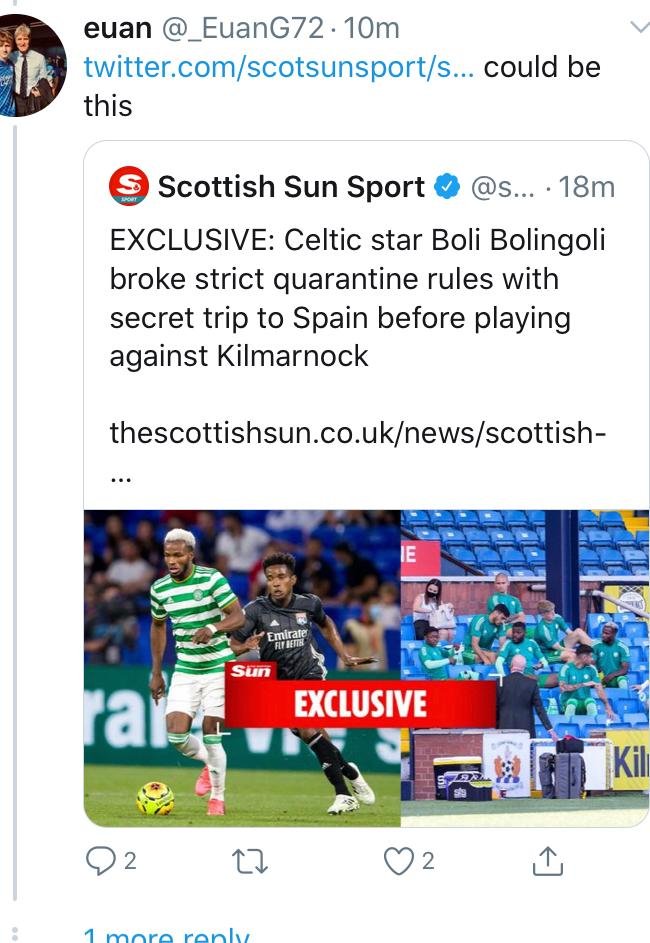Image resolution: width=650 pixels, height=943 pixels.
Task: Like the tweet with heart icon
Action: click(399, 861)
